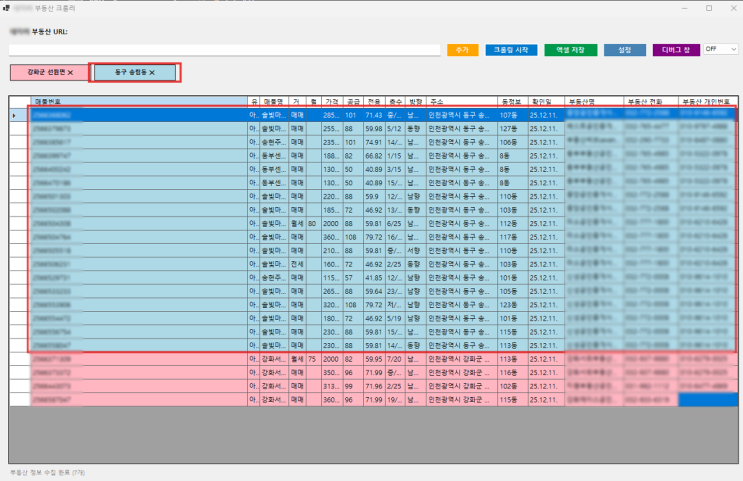Click the floor cell 1/15
743x481 pixels.
[x=395, y=156]
